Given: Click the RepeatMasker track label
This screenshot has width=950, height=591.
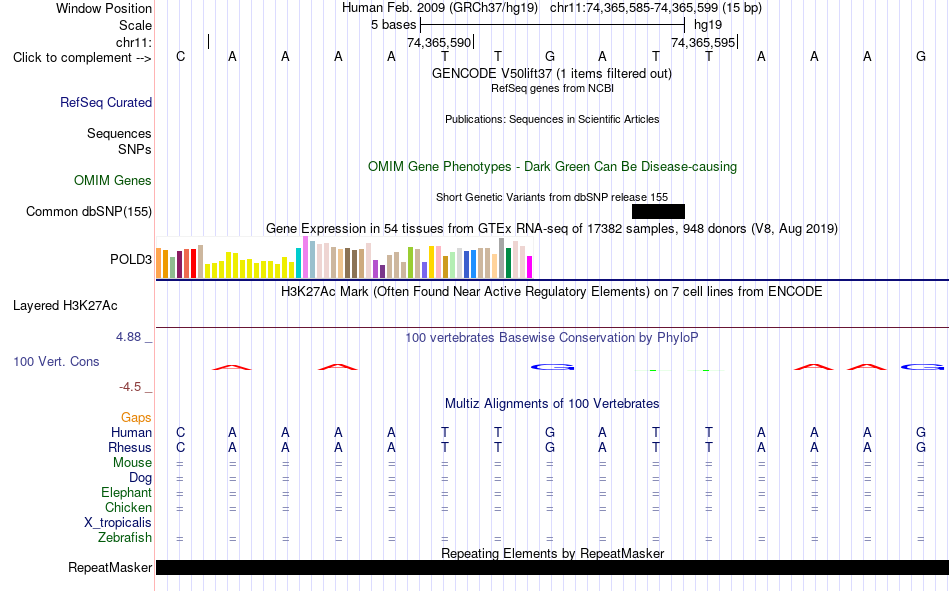Looking at the screenshot, I should pyautogui.click(x=110, y=568).
